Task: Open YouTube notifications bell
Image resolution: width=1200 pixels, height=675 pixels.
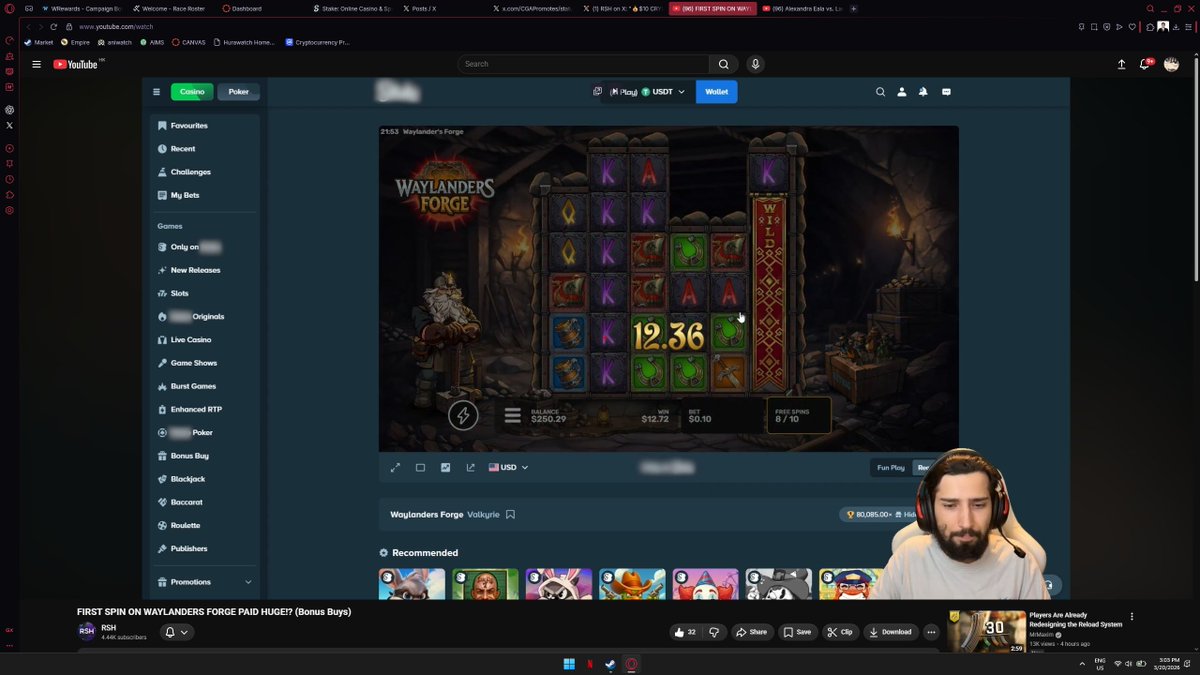Action: [x=1146, y=64]
